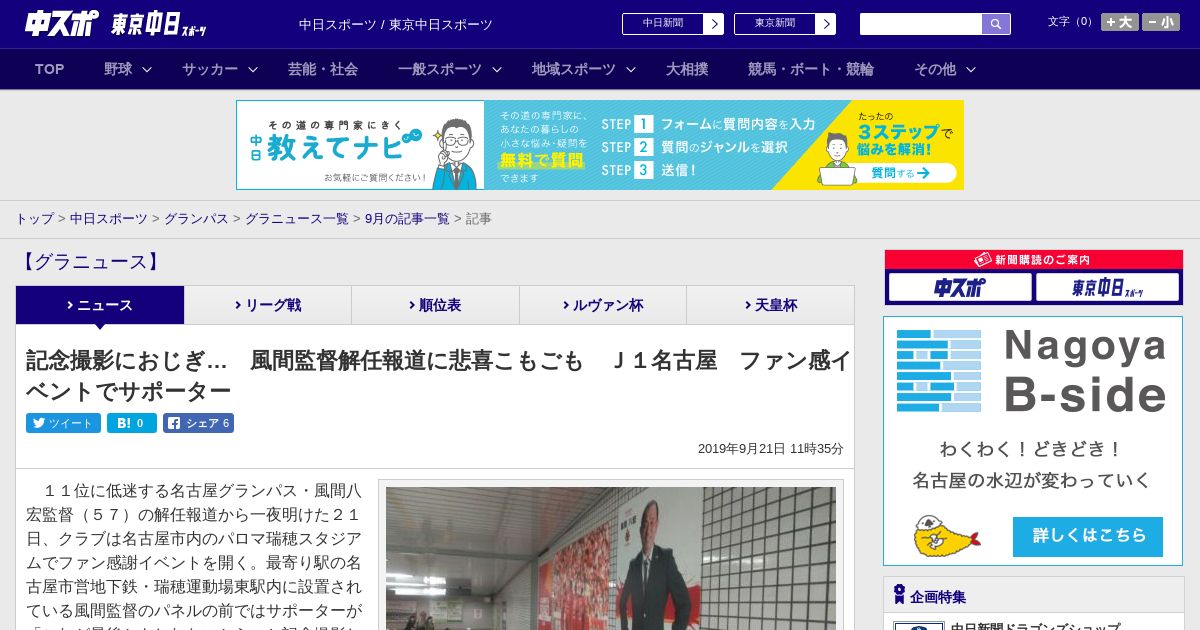Viewport: 1200px width, 630px height.
Task: Select the ニュース tab
Action: pos(100,305)
